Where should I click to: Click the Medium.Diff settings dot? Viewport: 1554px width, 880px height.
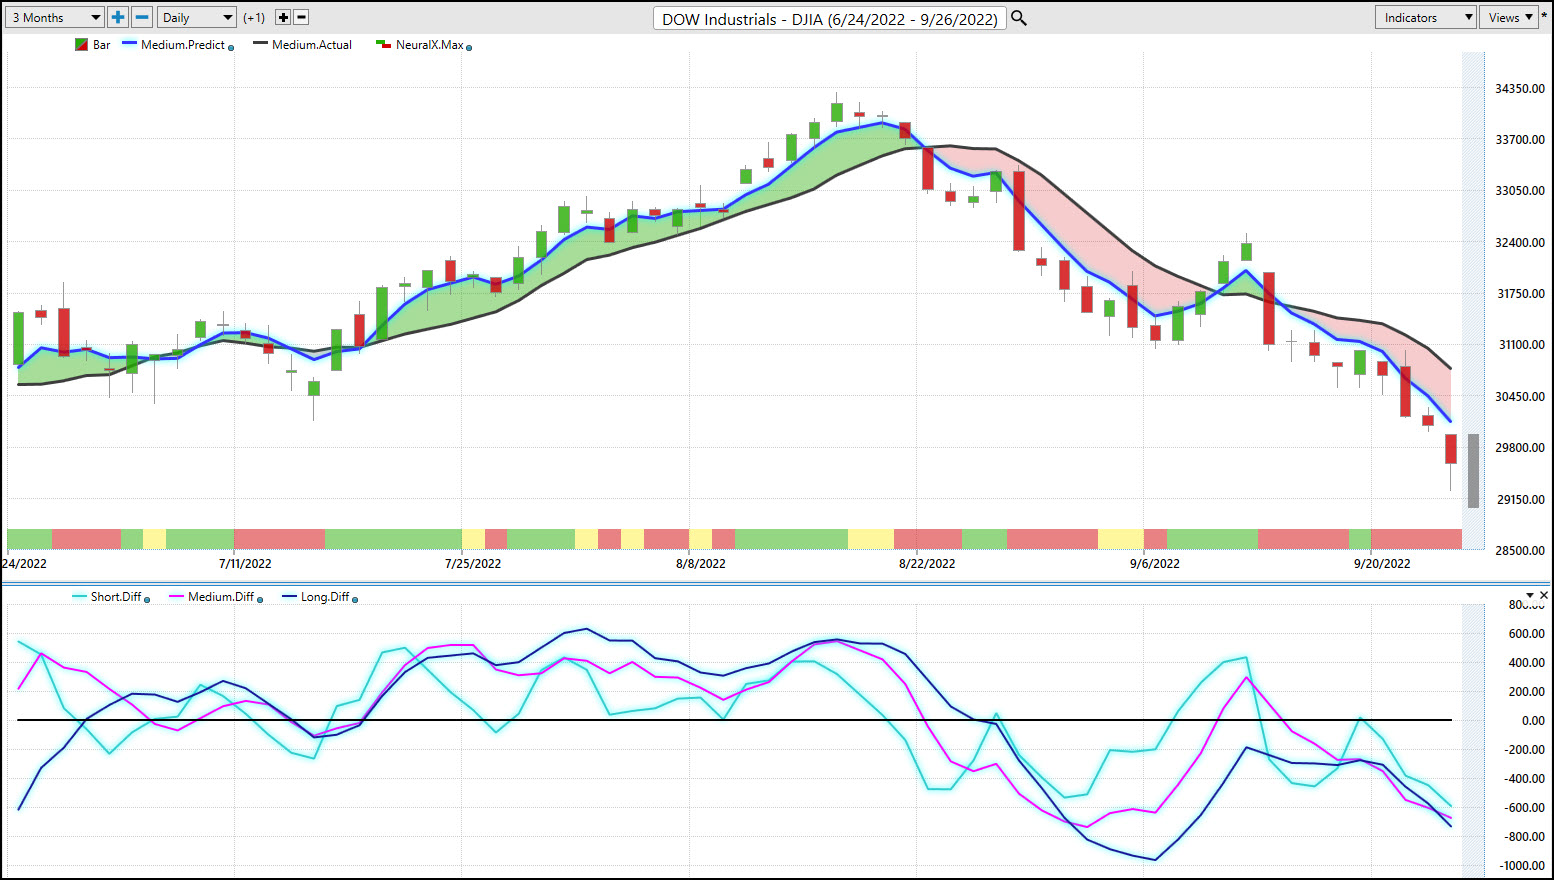tap(260, 599)
